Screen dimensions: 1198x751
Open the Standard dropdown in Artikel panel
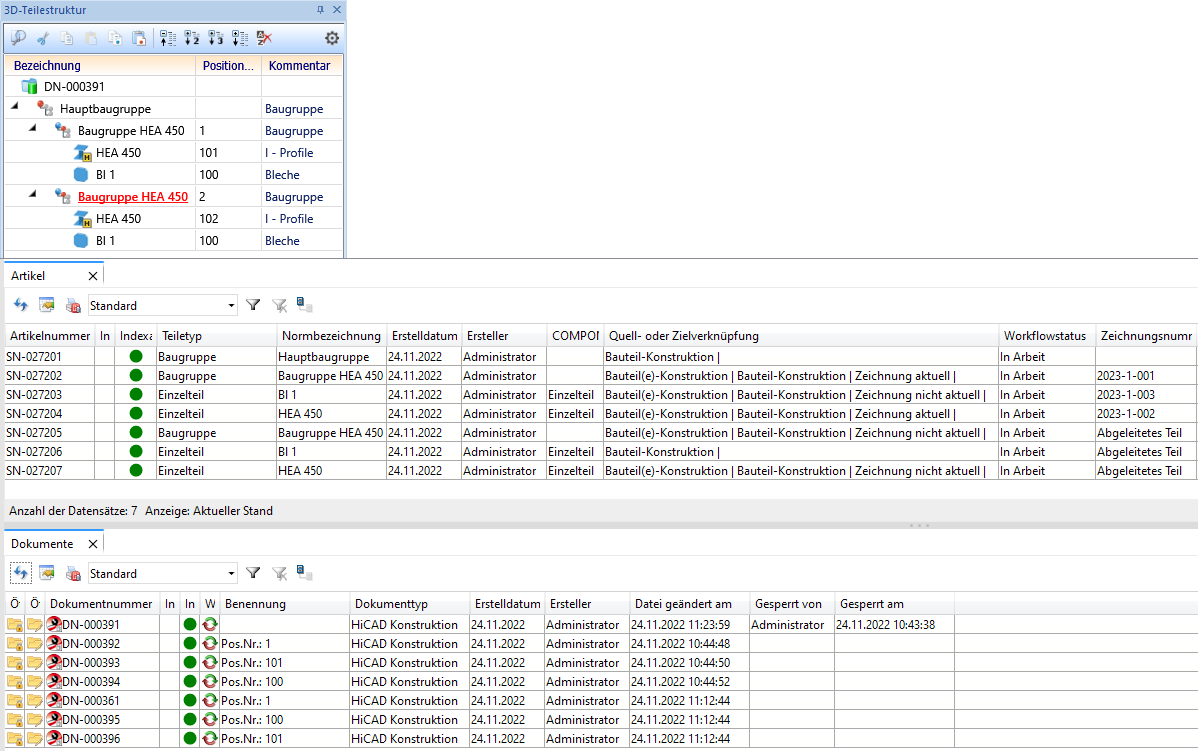point(232,306)
